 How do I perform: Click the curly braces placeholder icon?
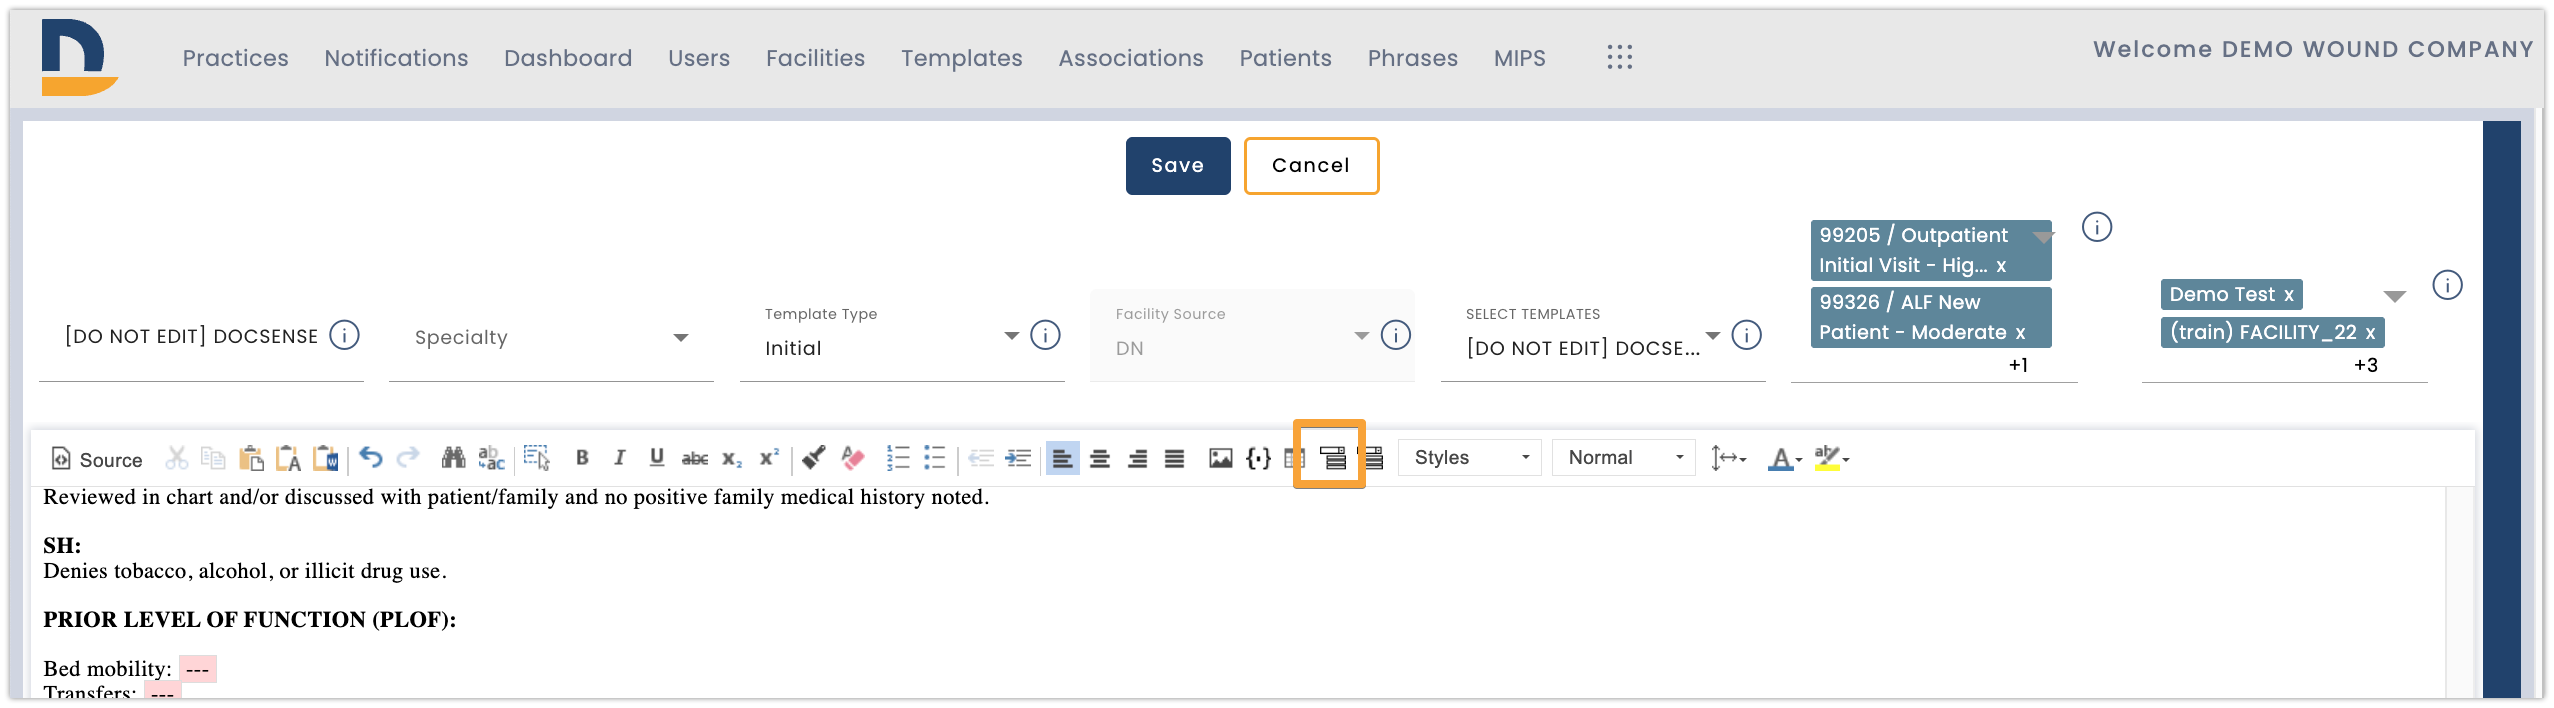click(1258, 458)
